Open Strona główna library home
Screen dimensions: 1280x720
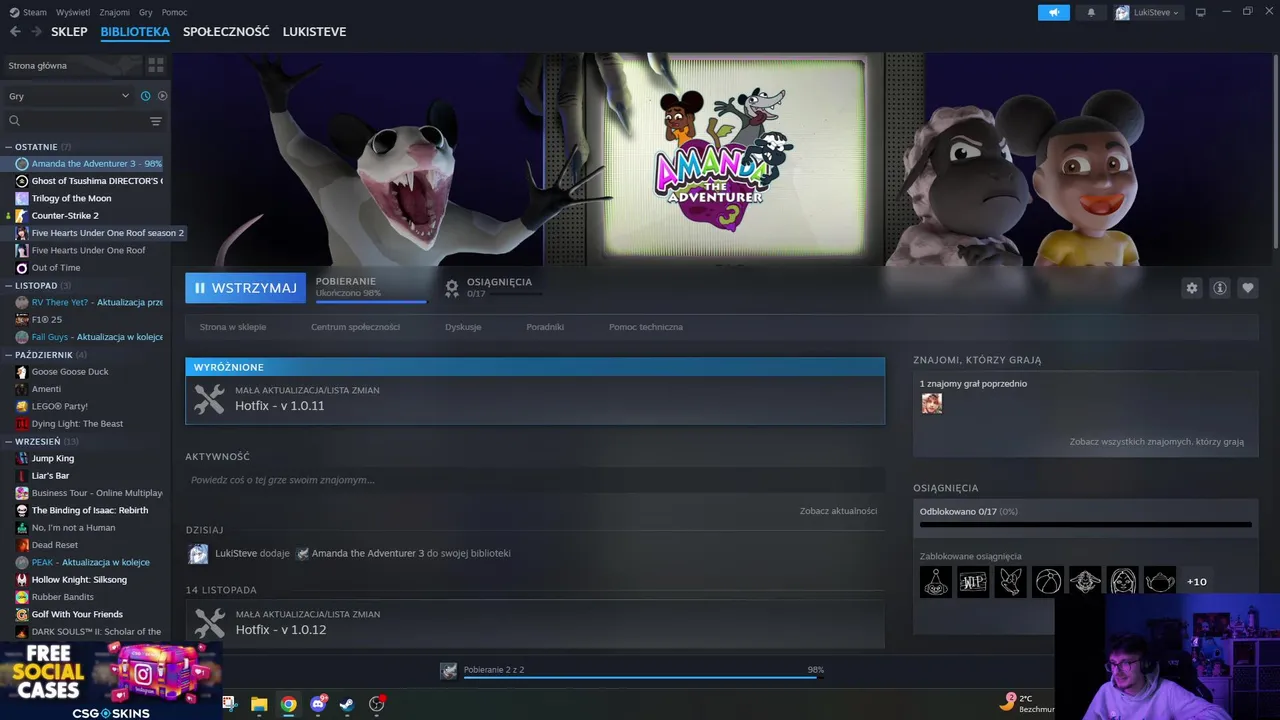point(38,65)
